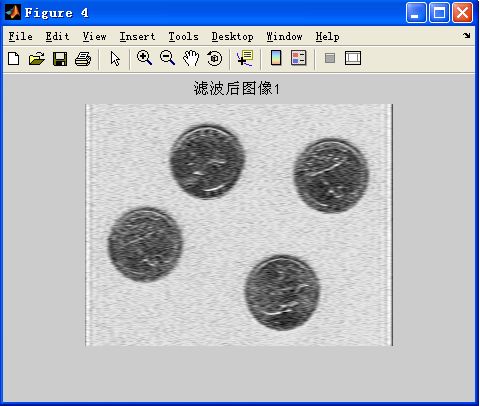This screenshot has height=406, width=480.
Task: Click the top coin in the filtered image
Action: [207, 162]
